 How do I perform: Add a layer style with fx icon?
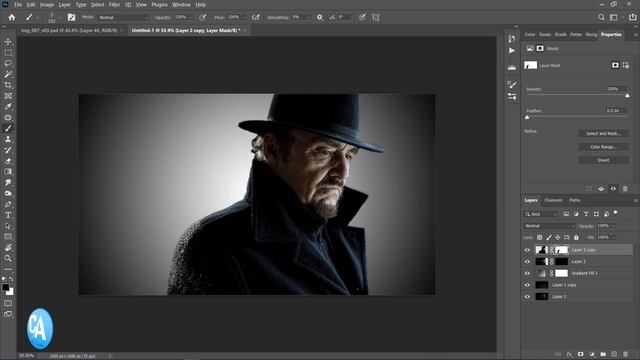coord(569,354)
